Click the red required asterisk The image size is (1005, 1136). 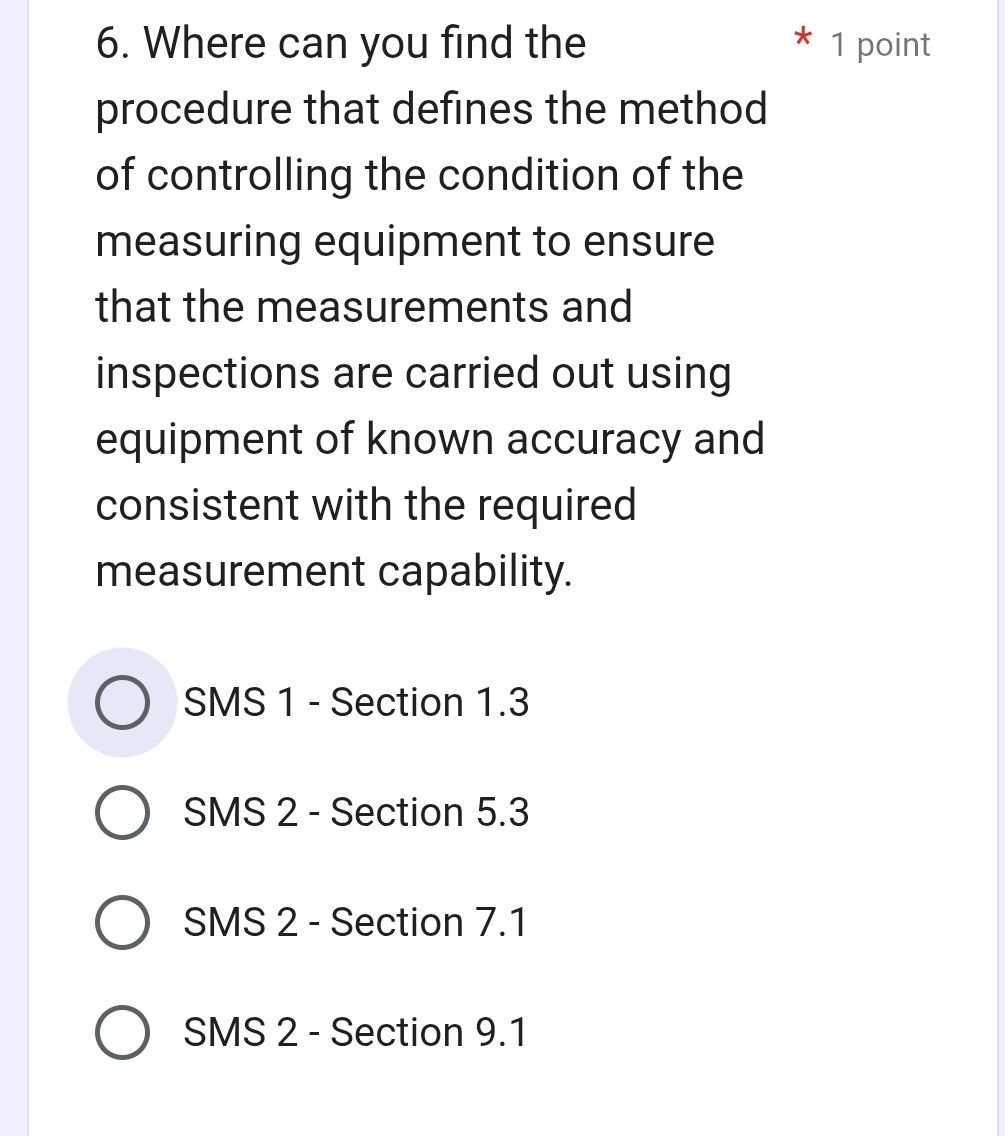pos(803,40)
